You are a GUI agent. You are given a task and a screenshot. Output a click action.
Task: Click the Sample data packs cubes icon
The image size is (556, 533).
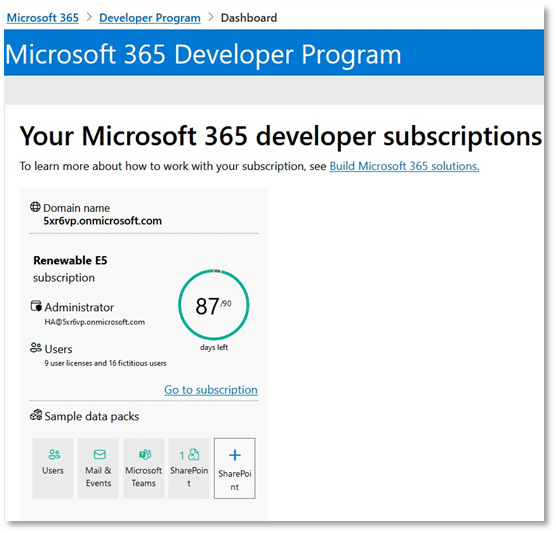pos(36,415)
